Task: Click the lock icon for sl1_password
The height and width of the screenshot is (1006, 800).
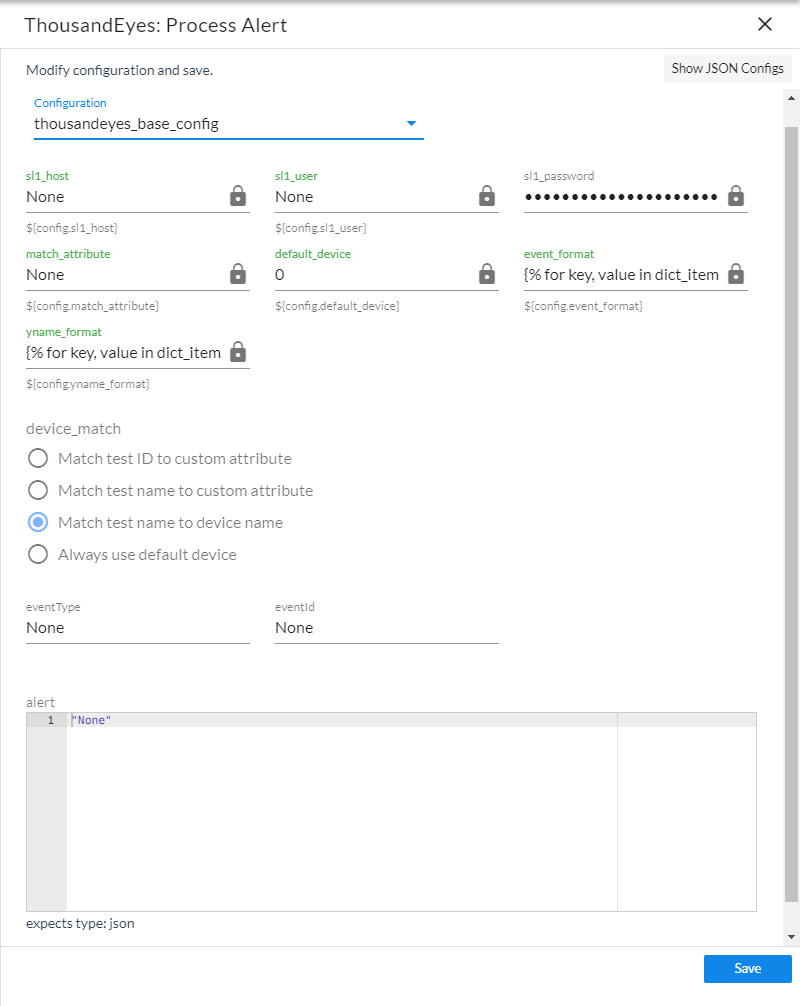Action: 736,196
